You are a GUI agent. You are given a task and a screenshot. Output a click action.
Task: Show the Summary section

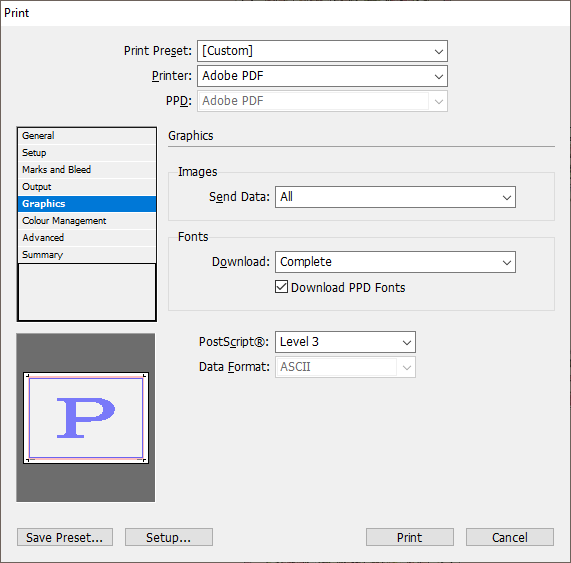(87, 255)
